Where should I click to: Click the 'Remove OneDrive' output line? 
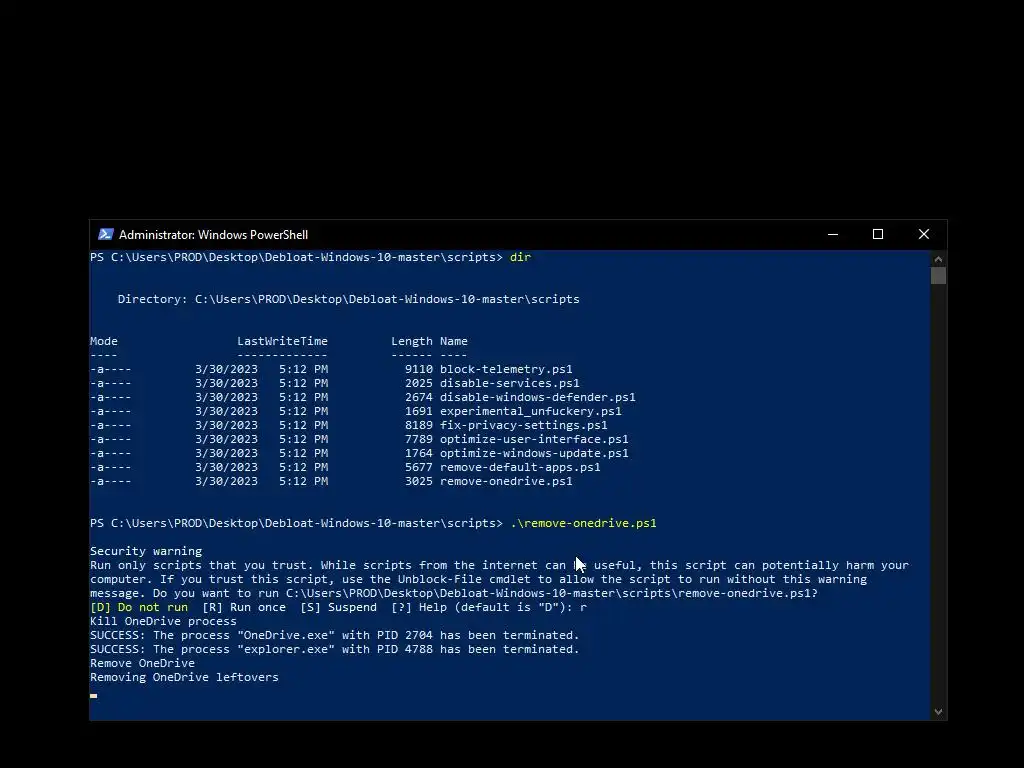click(142, 664)
